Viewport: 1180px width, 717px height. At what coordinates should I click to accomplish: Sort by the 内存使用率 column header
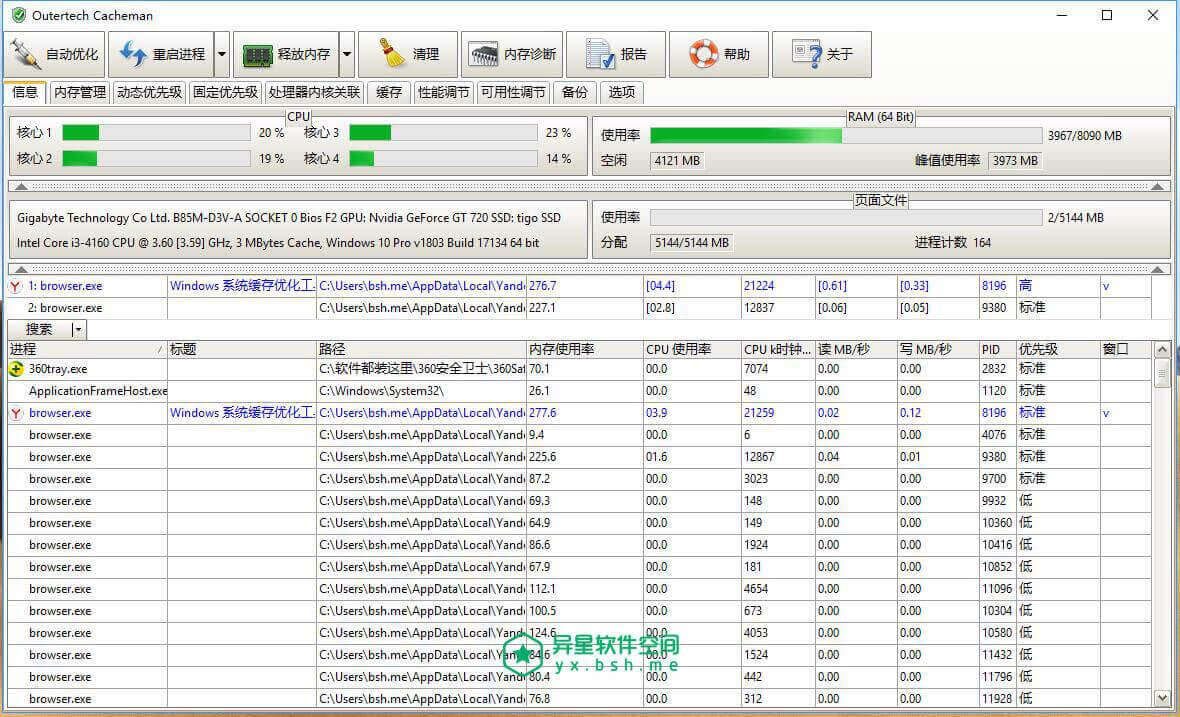585,349
